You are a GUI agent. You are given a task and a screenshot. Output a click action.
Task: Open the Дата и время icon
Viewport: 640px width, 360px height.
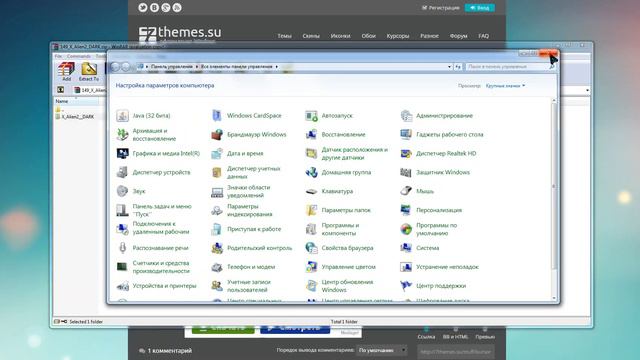(217, 153)
